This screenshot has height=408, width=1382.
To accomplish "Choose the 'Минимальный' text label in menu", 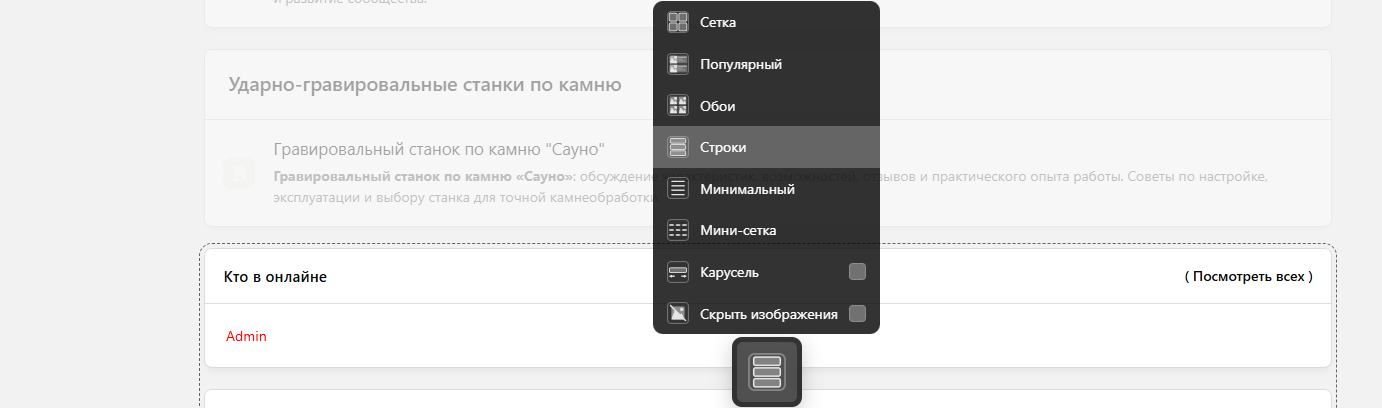I will click(747, 189).
